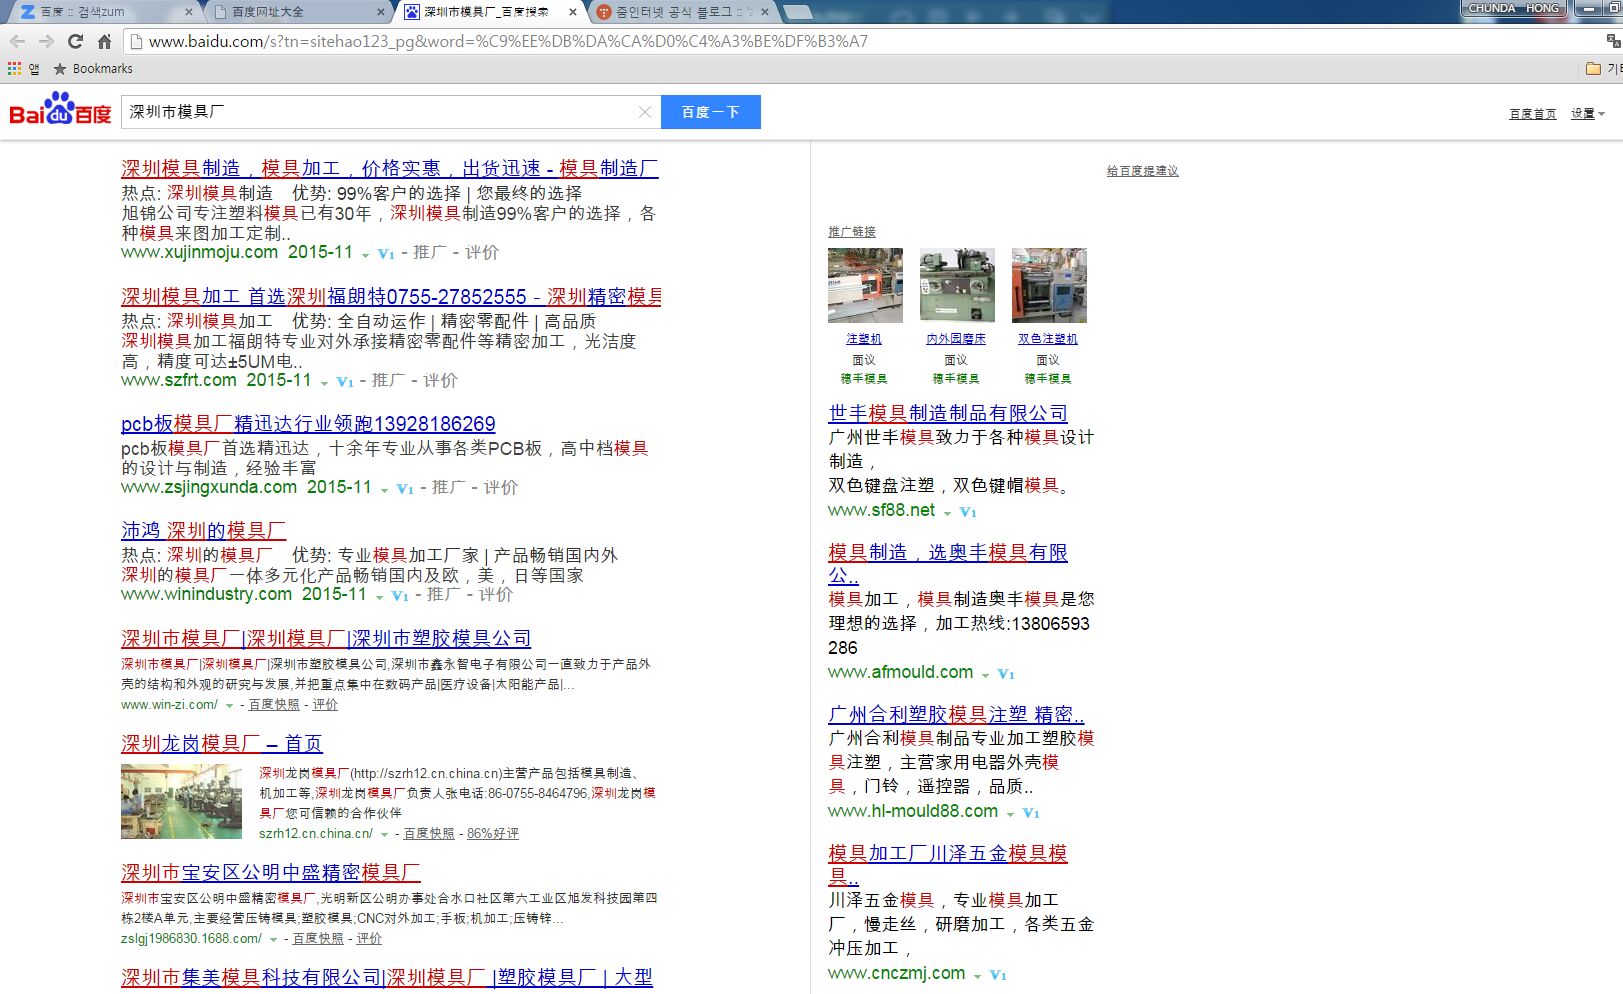Open the 给百度提建议 link
The height and width of the screenshot is (994, 1623).
(x=1141, y=170)
